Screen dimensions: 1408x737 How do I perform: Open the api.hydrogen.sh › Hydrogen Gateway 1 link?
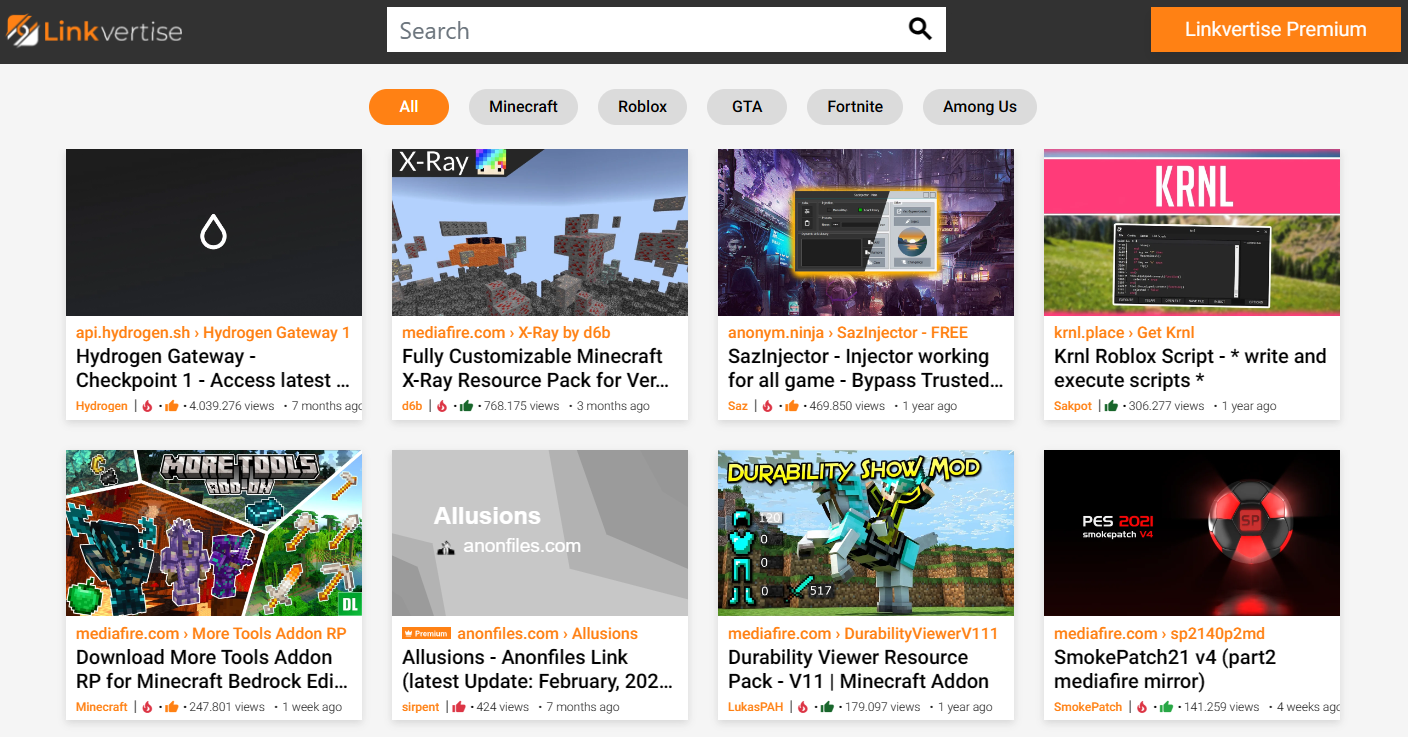click(213, 333)
